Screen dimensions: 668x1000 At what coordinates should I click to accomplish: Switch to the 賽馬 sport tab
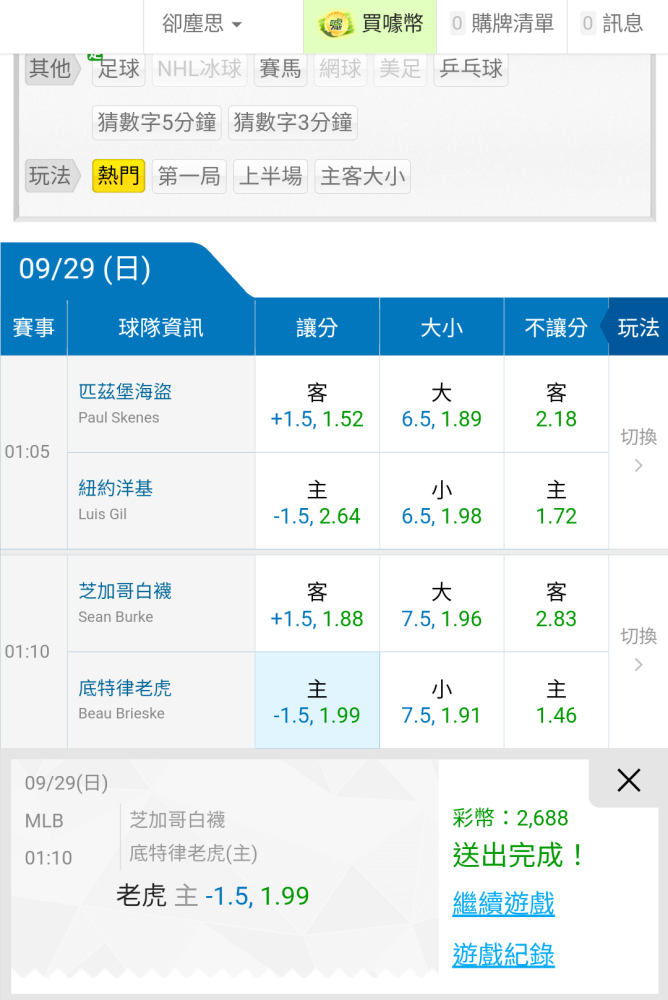(x=280, y=69)
